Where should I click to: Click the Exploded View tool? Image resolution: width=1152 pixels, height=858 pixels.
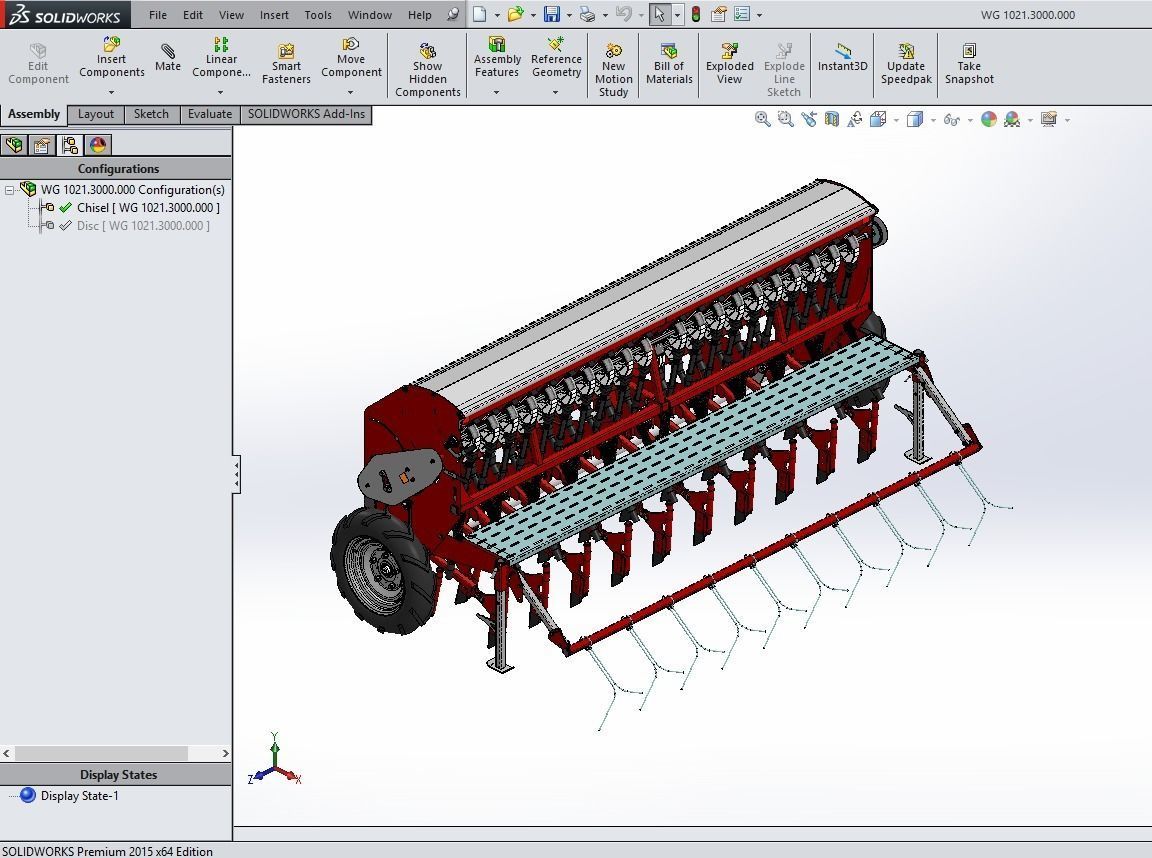pyautogui.click(x=730, y=63)
